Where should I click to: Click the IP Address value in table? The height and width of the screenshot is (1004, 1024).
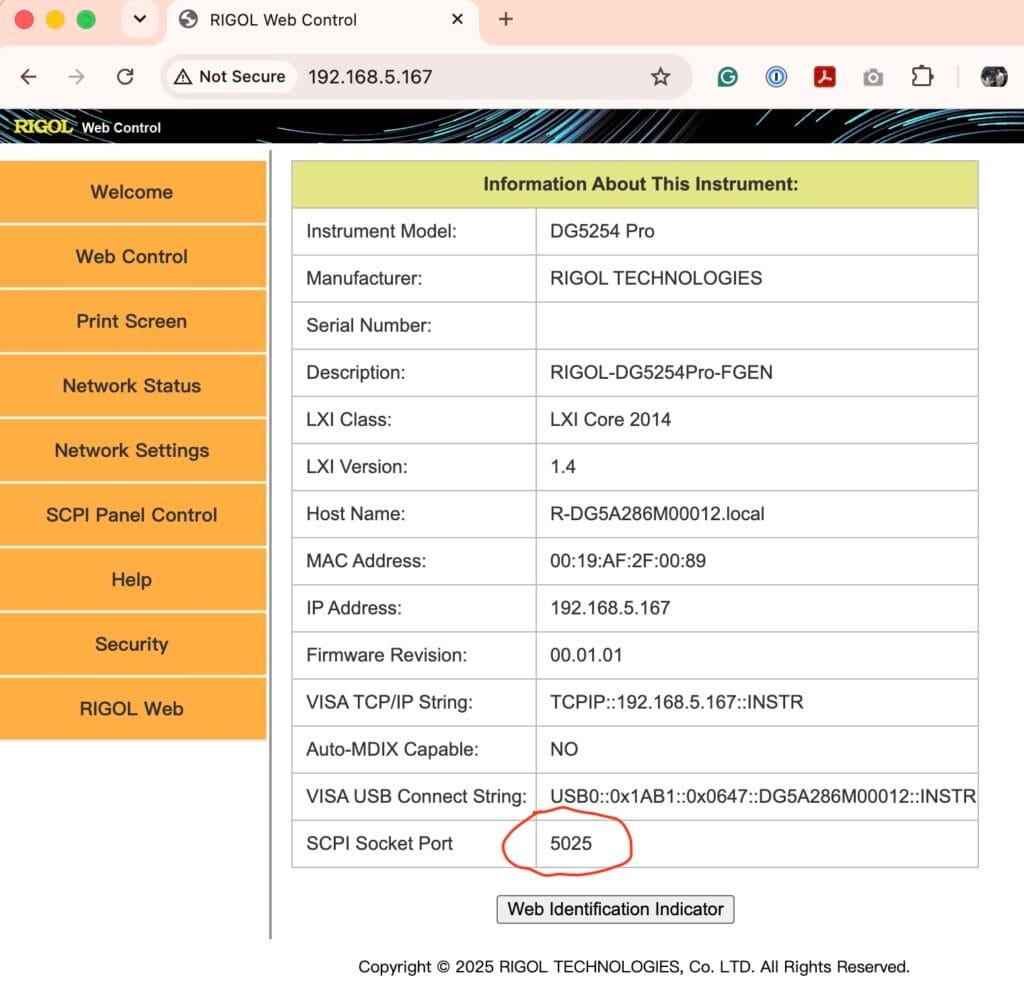[x=610, y=608]
